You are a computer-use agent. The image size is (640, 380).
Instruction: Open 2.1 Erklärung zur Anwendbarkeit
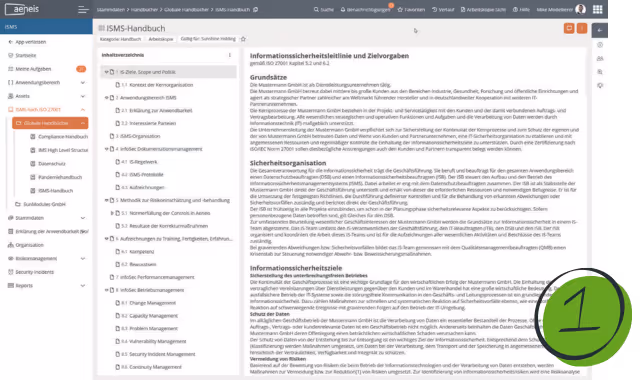(160, 110)
